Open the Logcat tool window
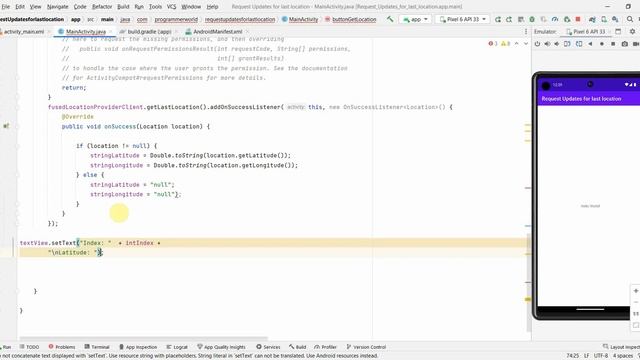 click(x=177, y=347)
